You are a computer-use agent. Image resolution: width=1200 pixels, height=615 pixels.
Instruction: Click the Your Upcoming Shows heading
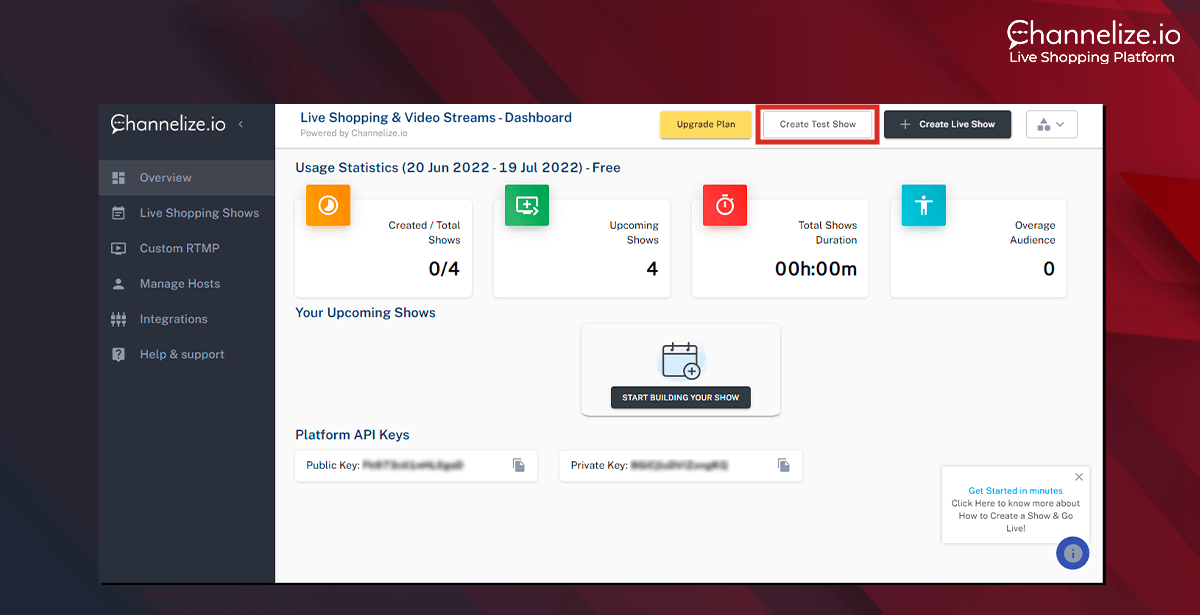365,312
